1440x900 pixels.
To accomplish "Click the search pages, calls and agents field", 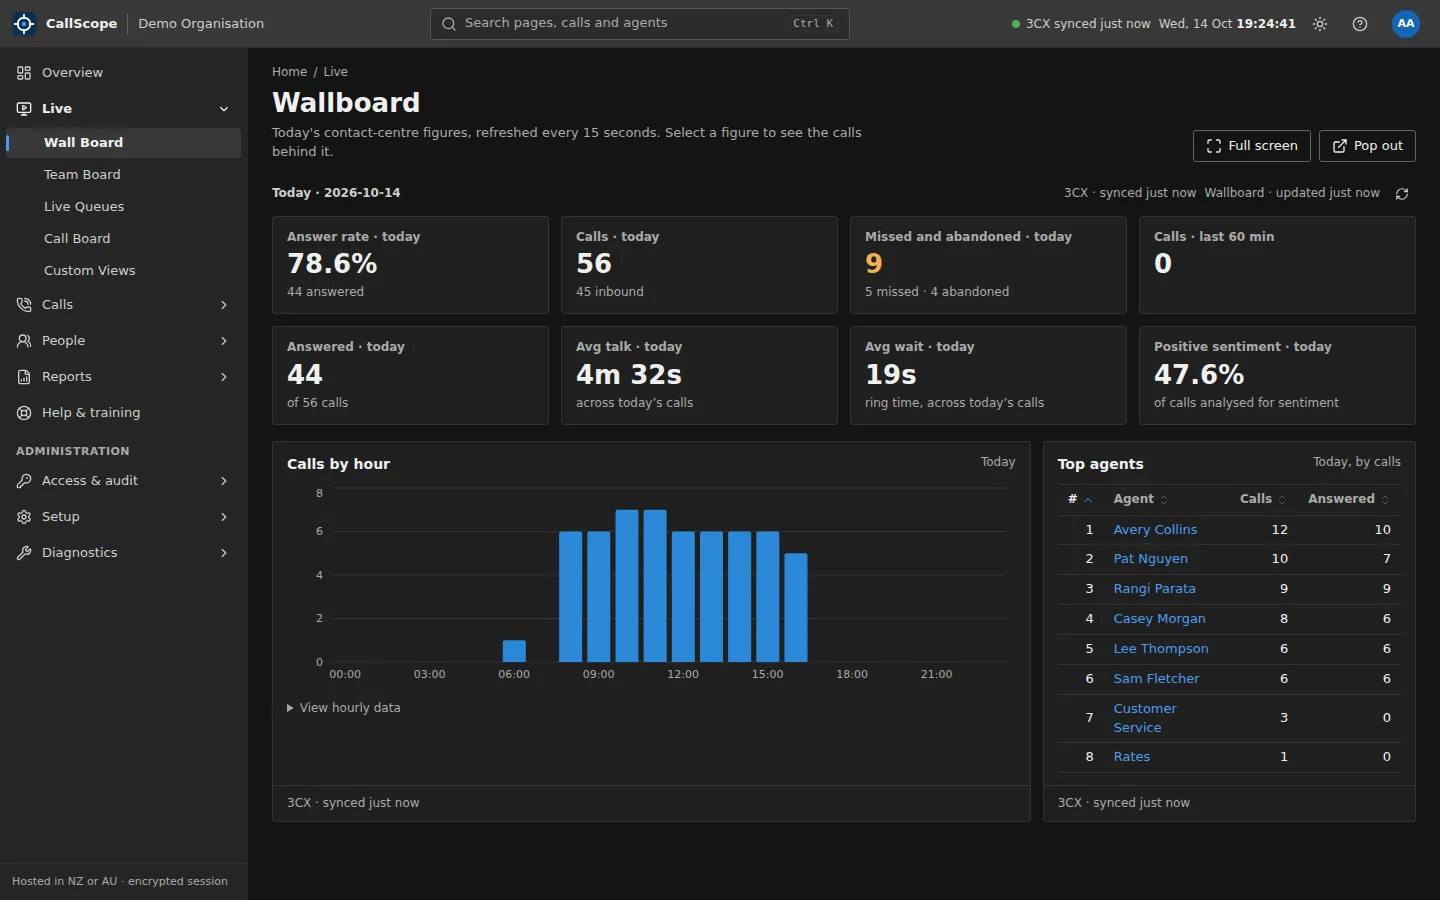I will tap(640, 24).
